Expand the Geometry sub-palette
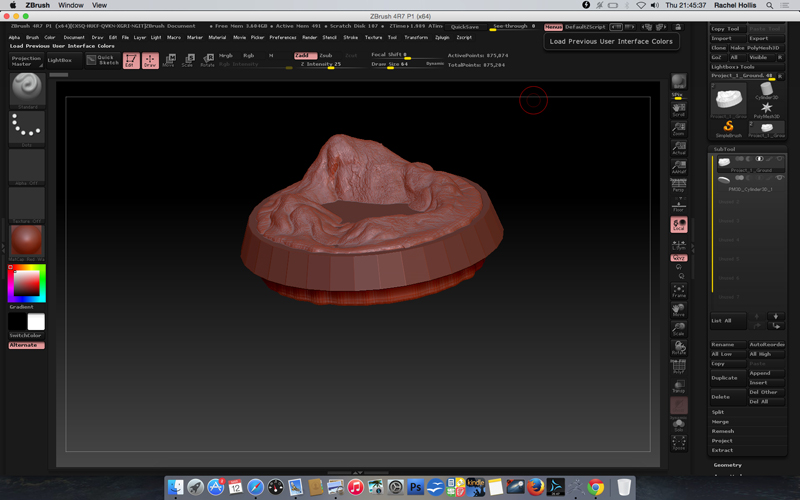Screen dimensions: 800x500 (x=728, y=465)
